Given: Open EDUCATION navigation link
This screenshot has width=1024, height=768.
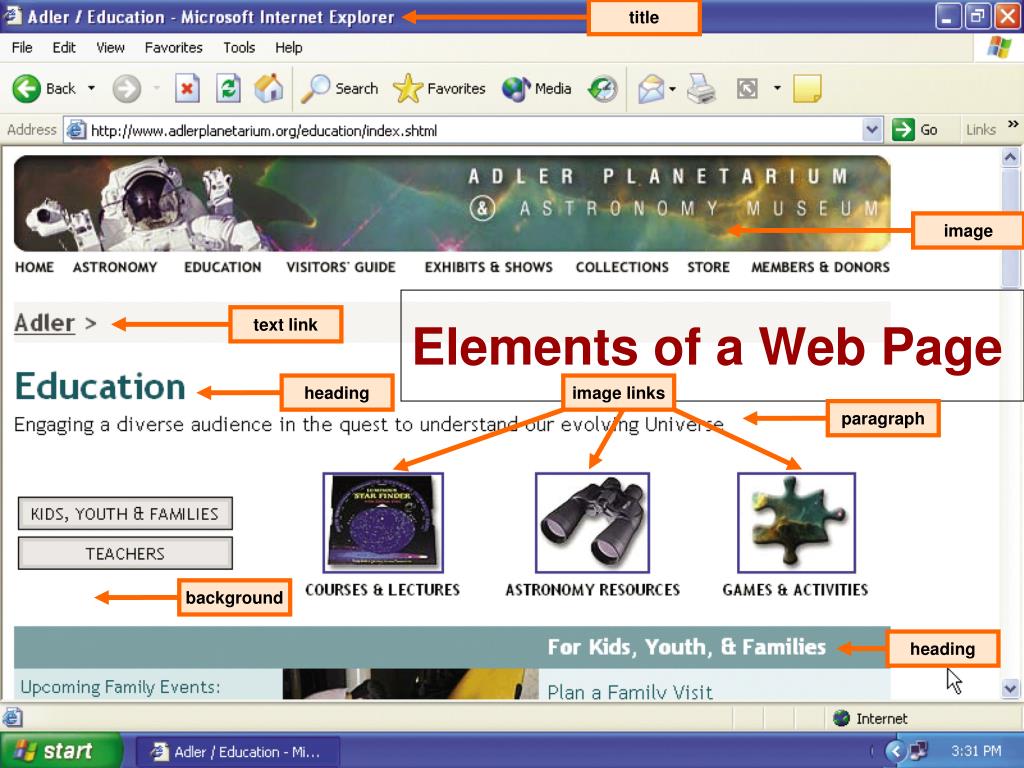Looking at the screenshot, I should 223,267.
